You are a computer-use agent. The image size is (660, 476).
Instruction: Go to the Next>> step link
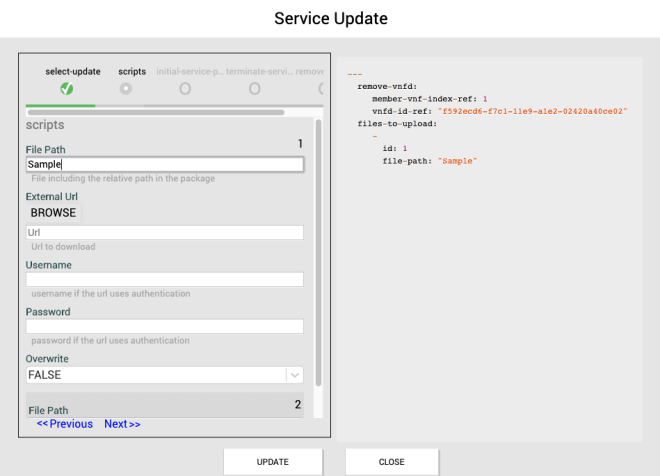pyautogui.click(x=122, y=424)
